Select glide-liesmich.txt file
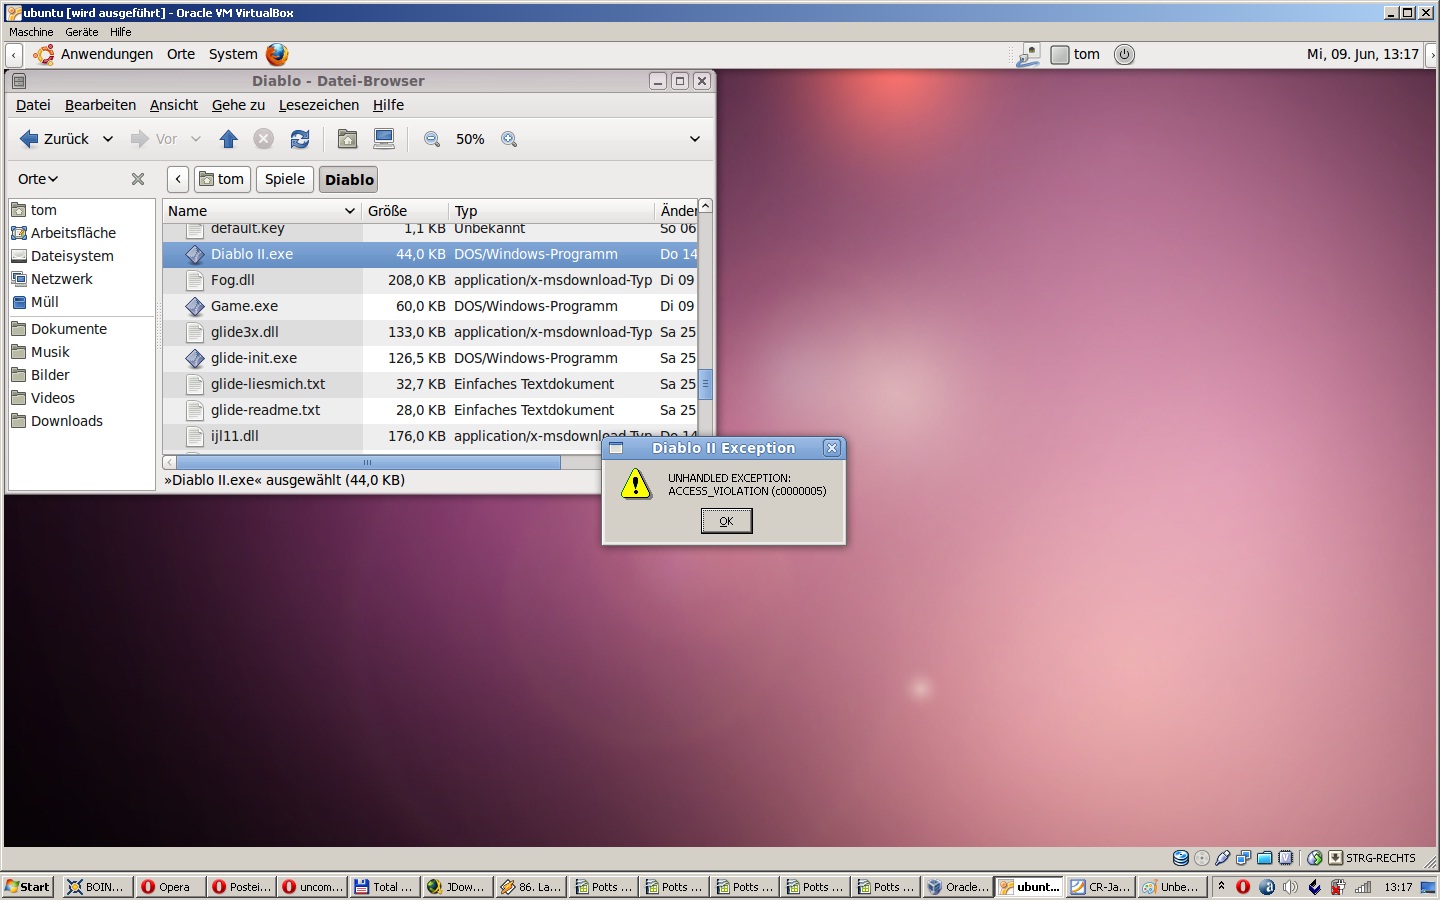This screenshot has height=900, width=1440. [x=430, y=384]
